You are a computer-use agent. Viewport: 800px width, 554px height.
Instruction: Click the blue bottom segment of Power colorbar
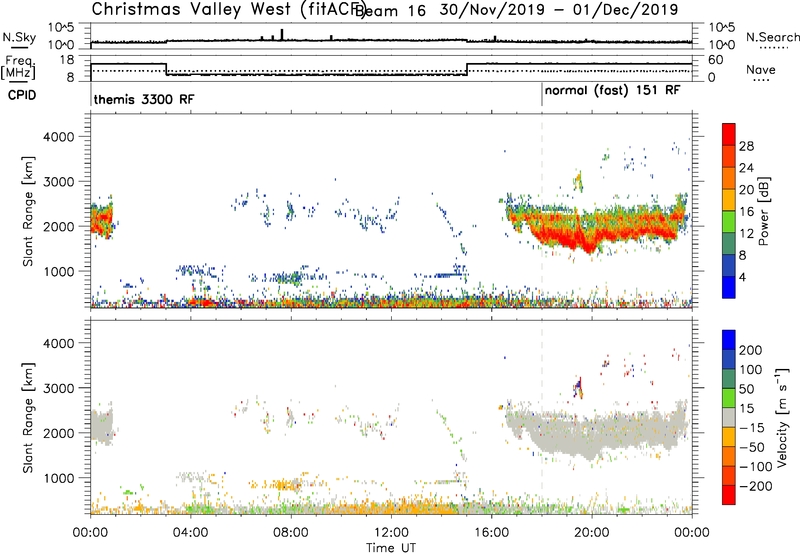pos(729,287)
